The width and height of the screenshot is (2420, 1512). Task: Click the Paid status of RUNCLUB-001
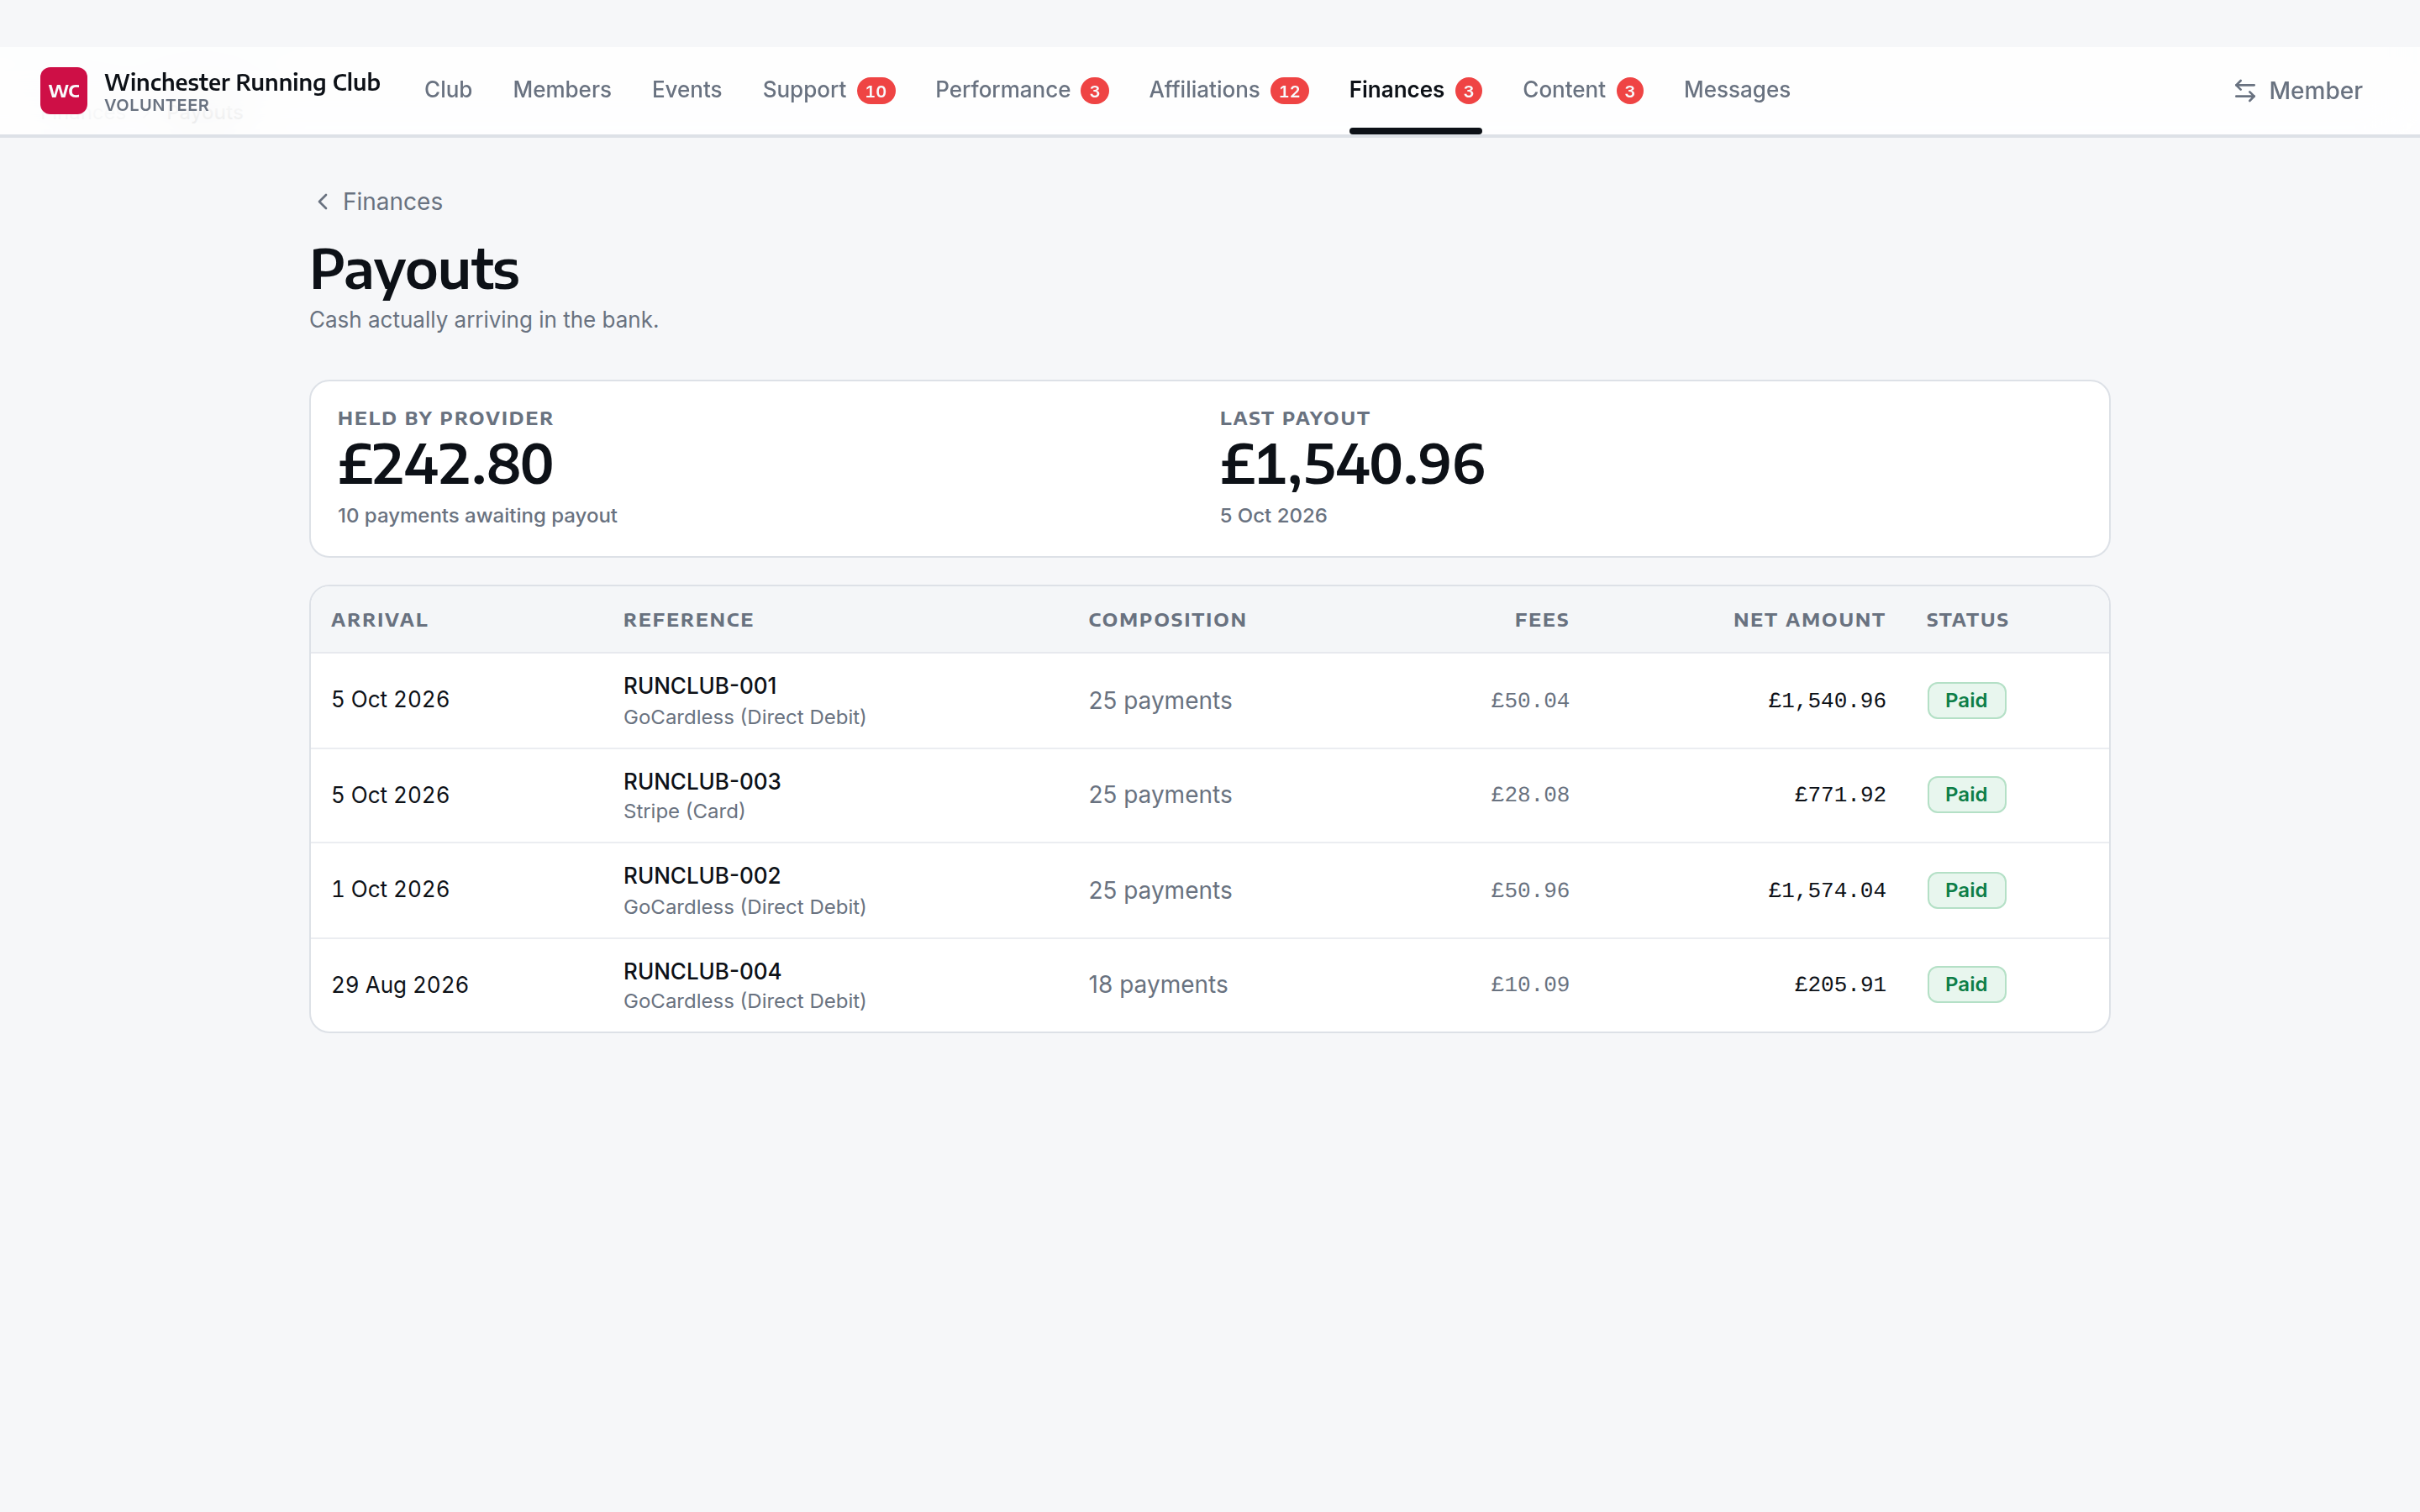[x=1966, y=700]
